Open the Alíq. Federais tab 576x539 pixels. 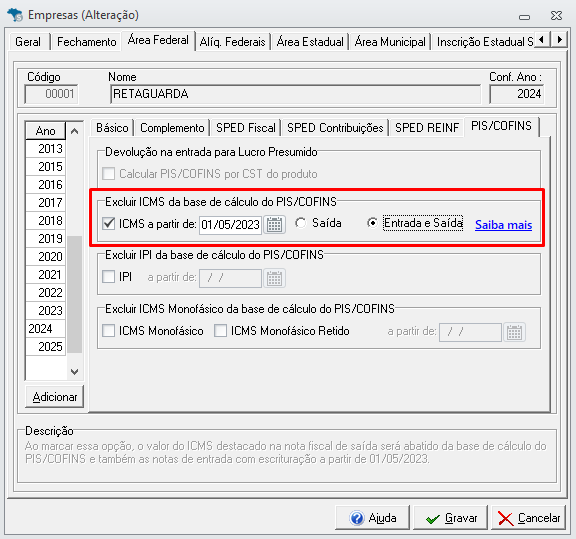[x=233, y=42]
